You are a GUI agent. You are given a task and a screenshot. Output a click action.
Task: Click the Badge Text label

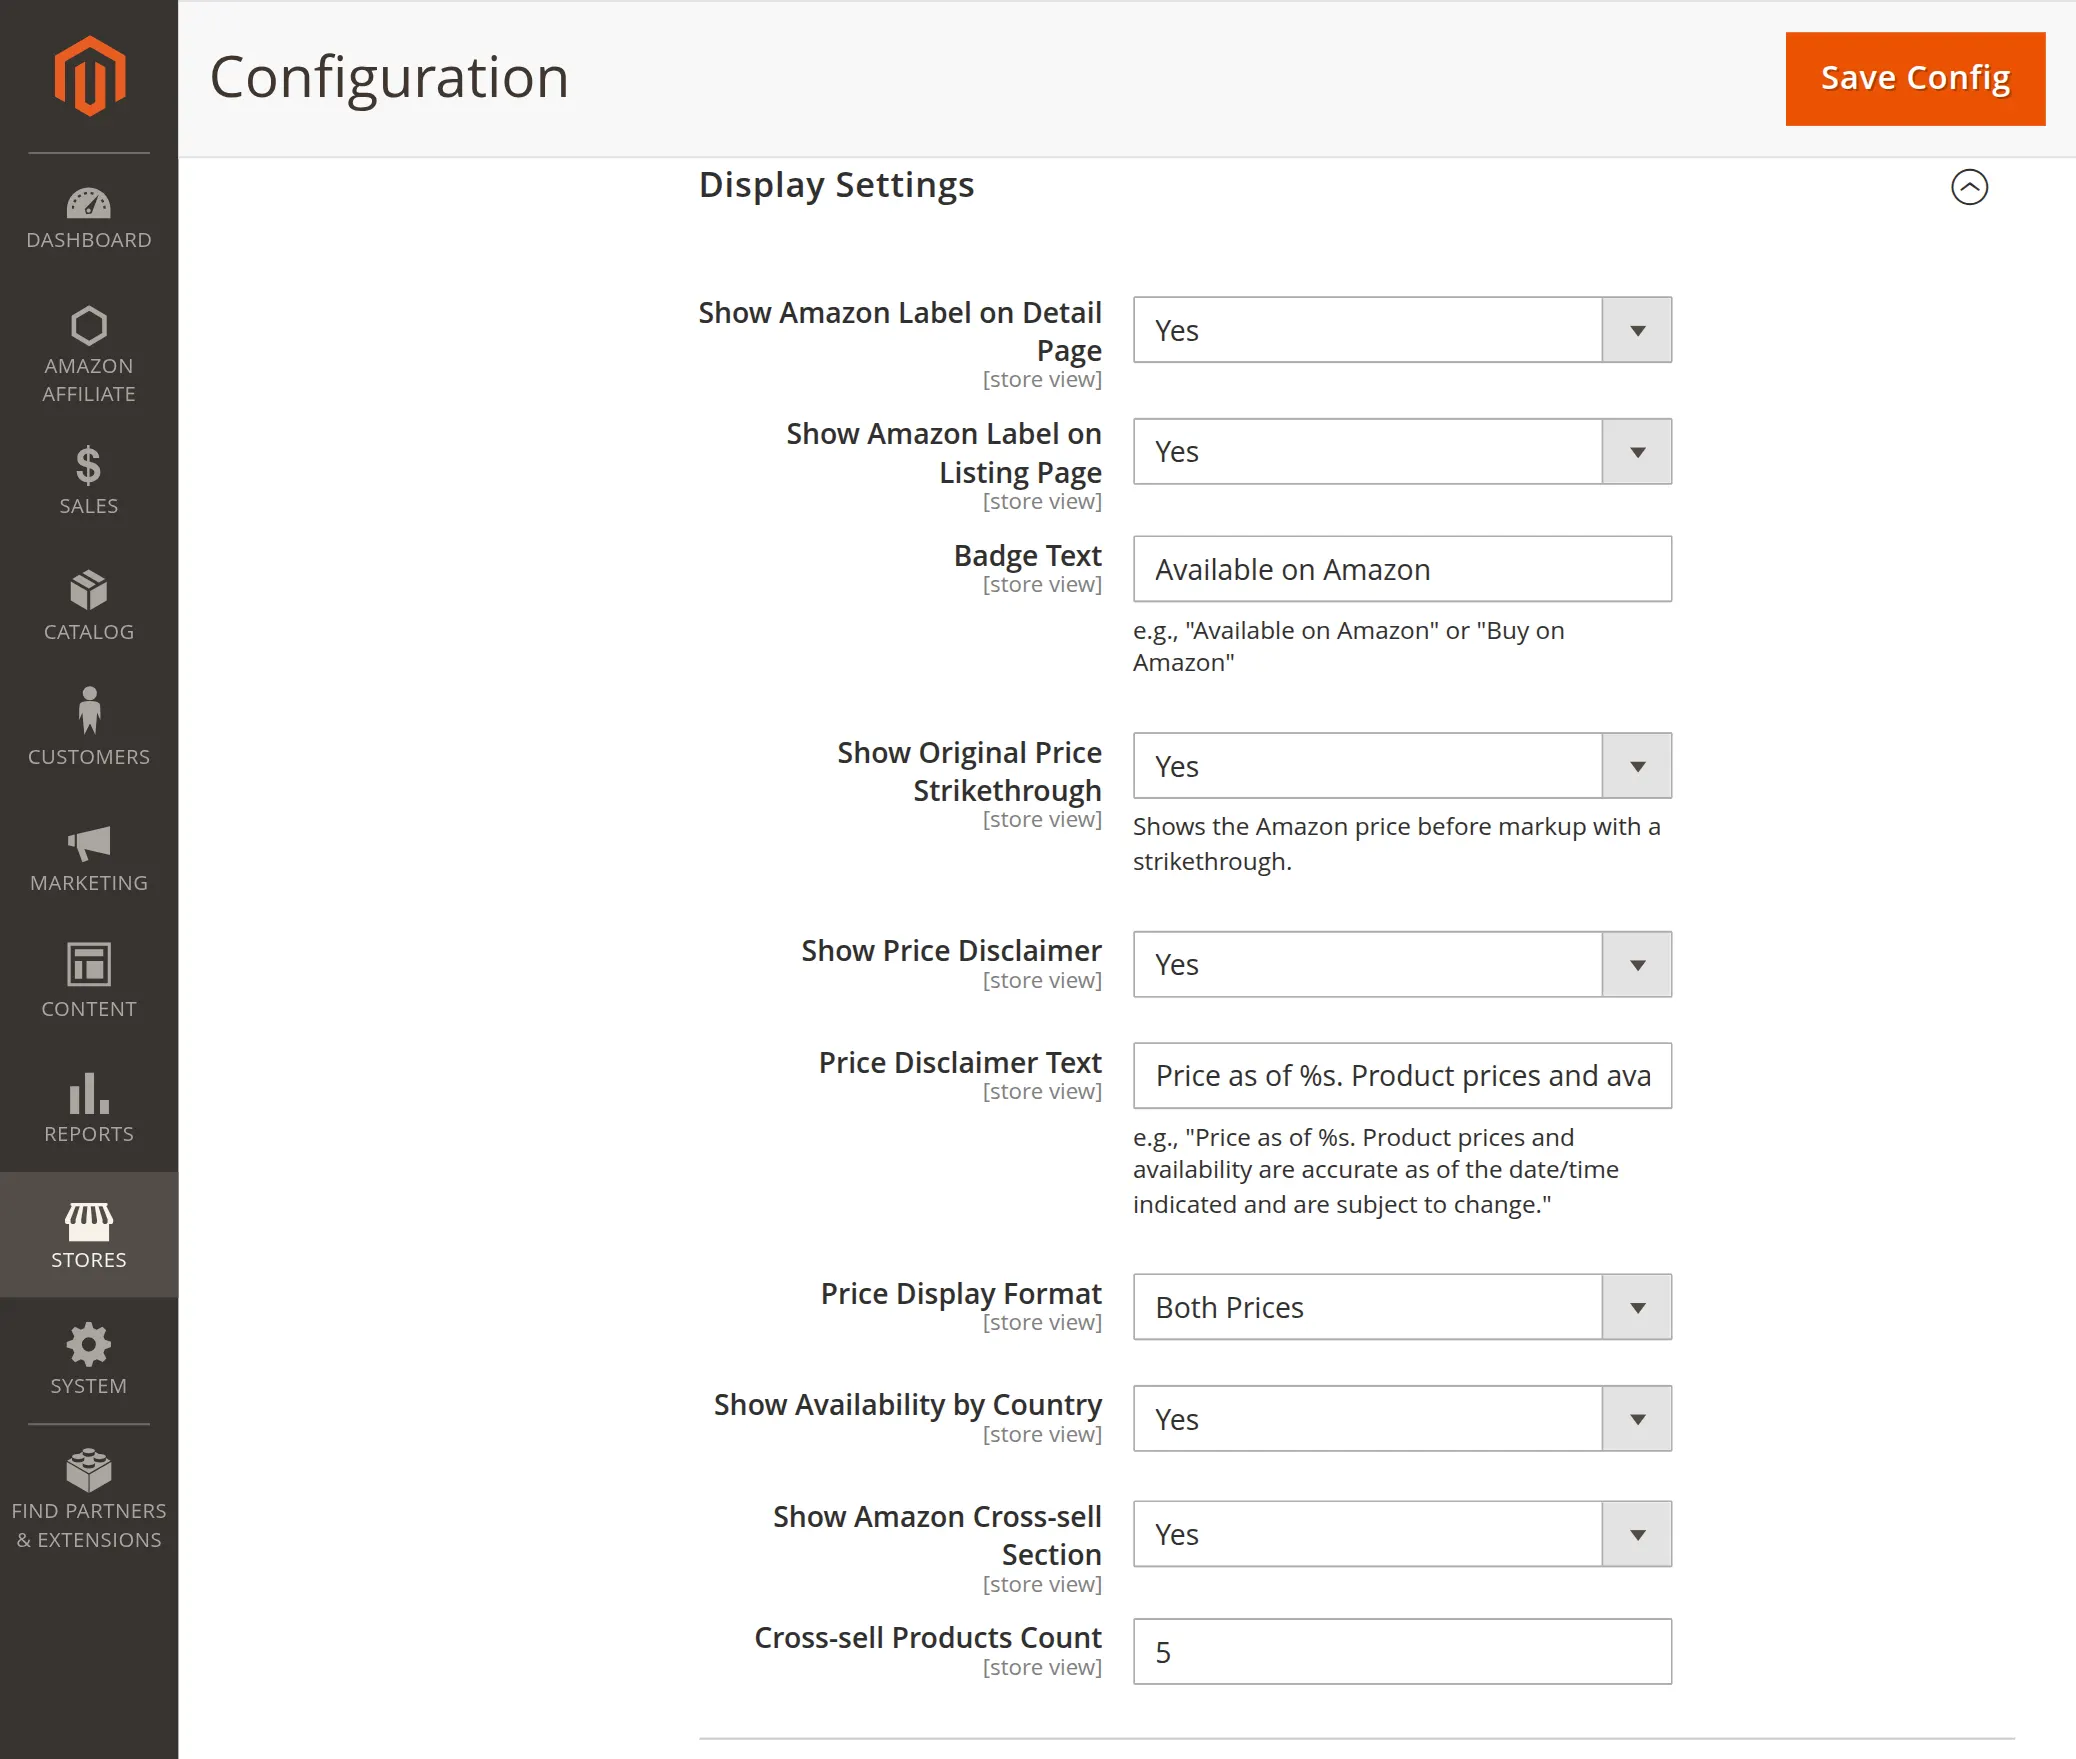[x=1027, y=556]
